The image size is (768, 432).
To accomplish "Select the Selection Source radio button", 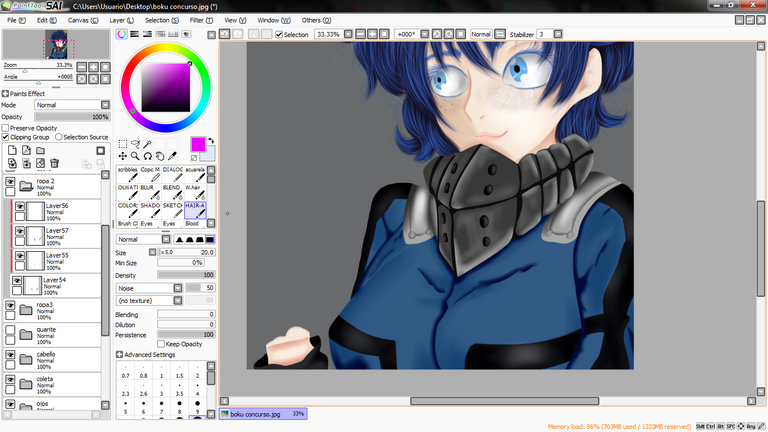I will [59, 137].
